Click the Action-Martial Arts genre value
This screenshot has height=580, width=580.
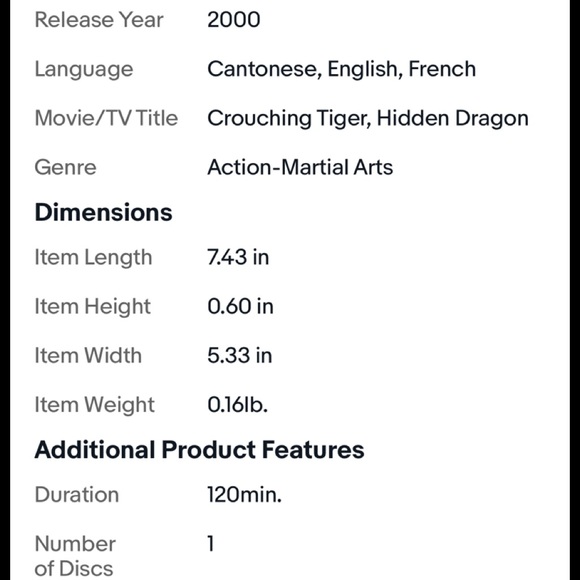pyautogui.click(x=300, y=167)
